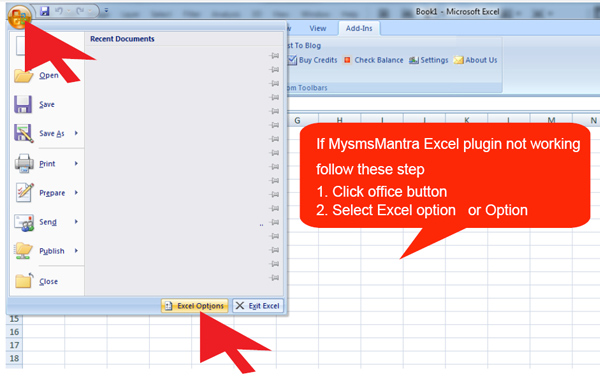Select column G header
This screenshot has height=386, width=600.
point(297,120)
